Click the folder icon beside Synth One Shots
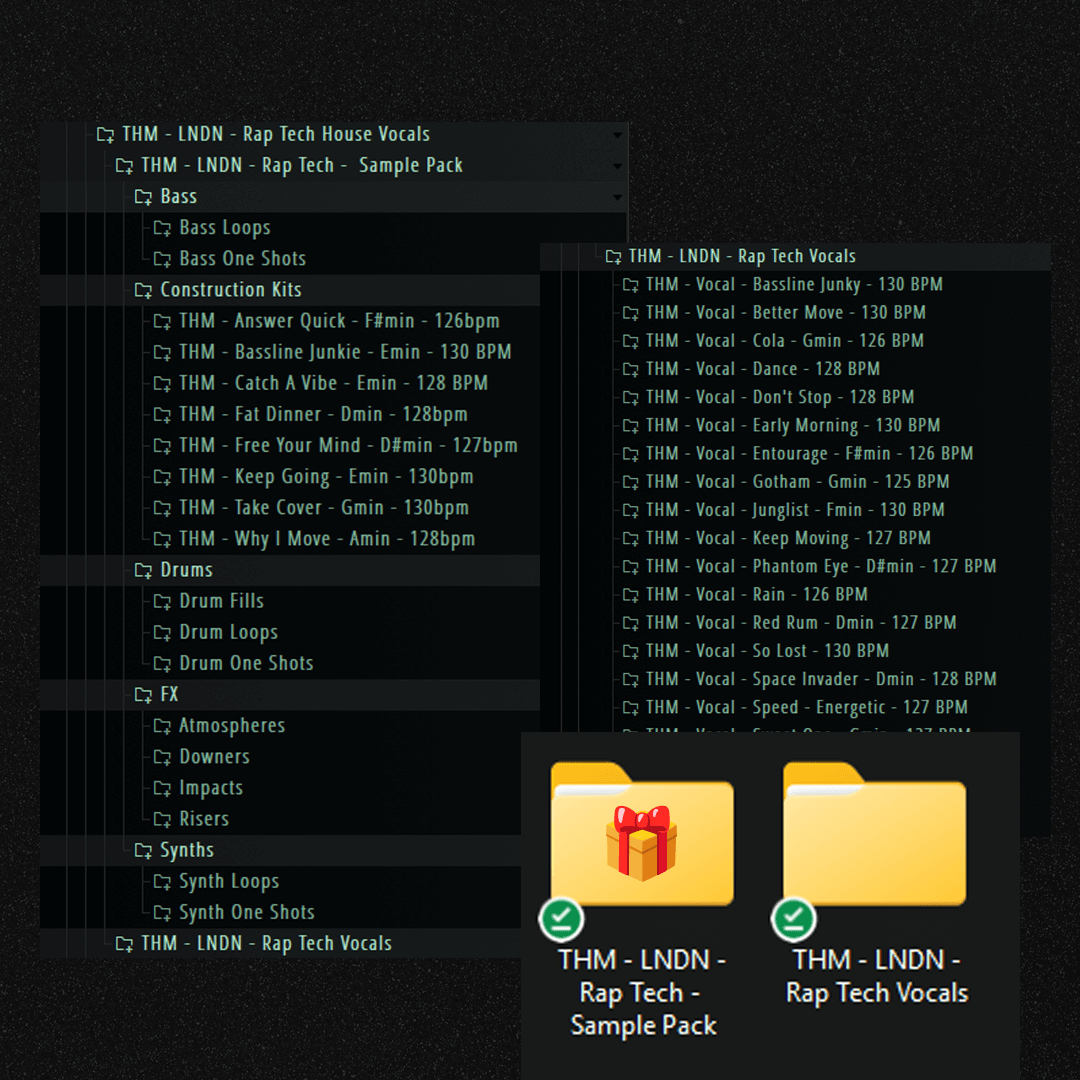 click(162, 912)
